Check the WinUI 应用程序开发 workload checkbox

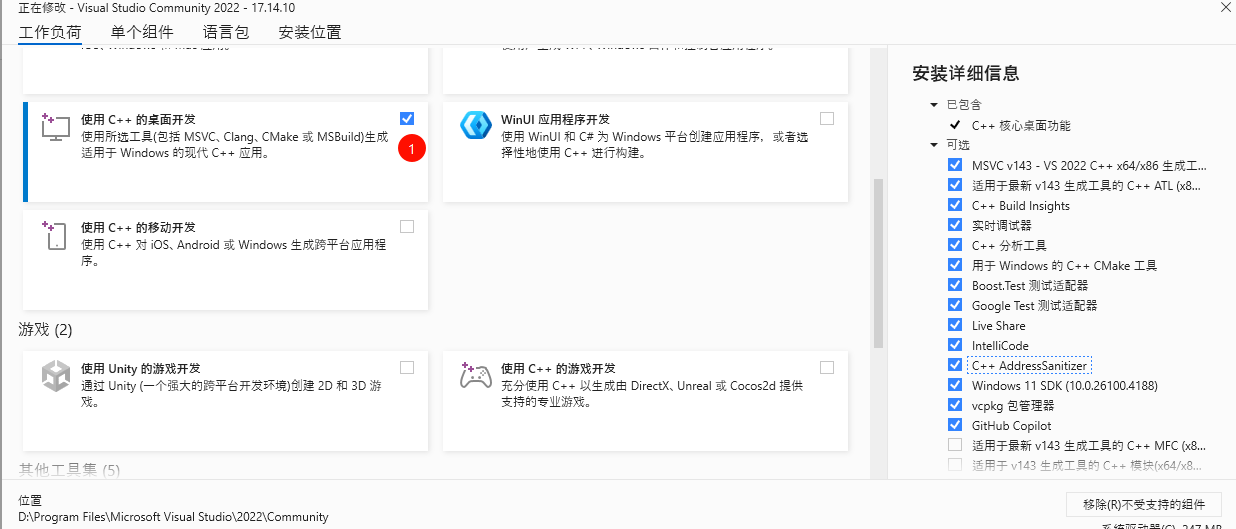point(827,118)
